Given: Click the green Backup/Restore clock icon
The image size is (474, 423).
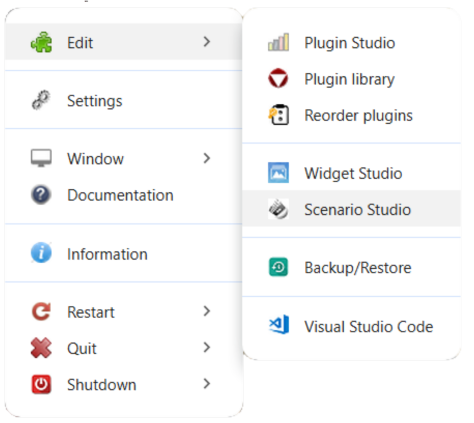Looking at the screenshot, I should click(x=278, y=267).
